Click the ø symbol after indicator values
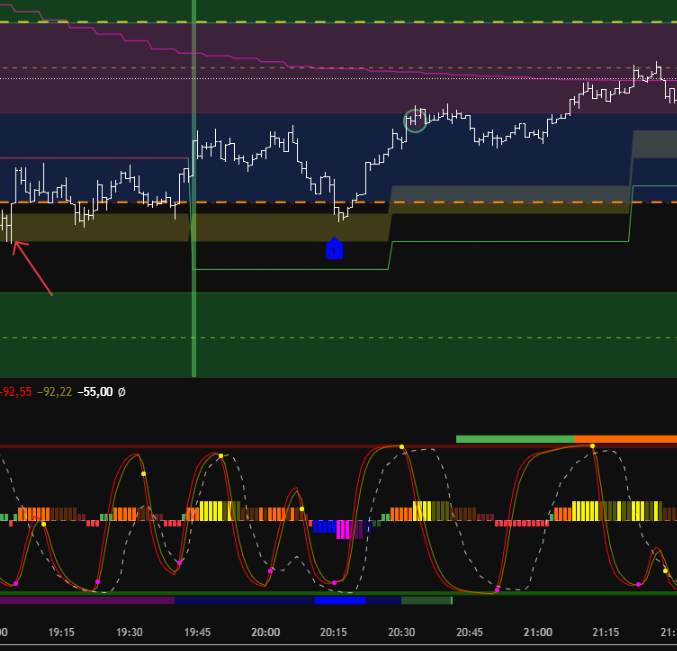Image resolution: width=677 pixels, height=651 pixels. coord(122,393)
